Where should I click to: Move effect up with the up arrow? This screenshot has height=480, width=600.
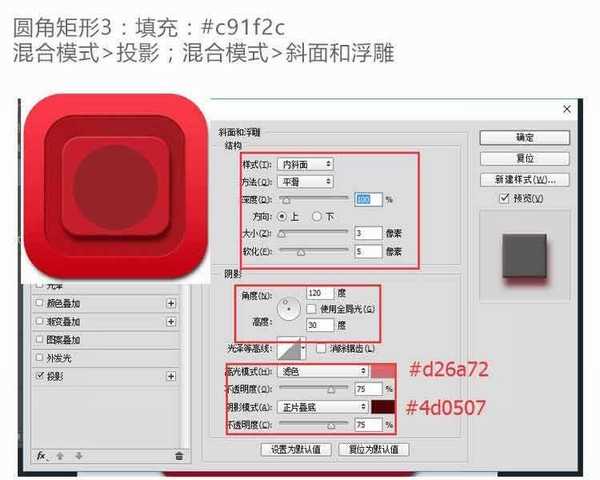click(62, 455)
